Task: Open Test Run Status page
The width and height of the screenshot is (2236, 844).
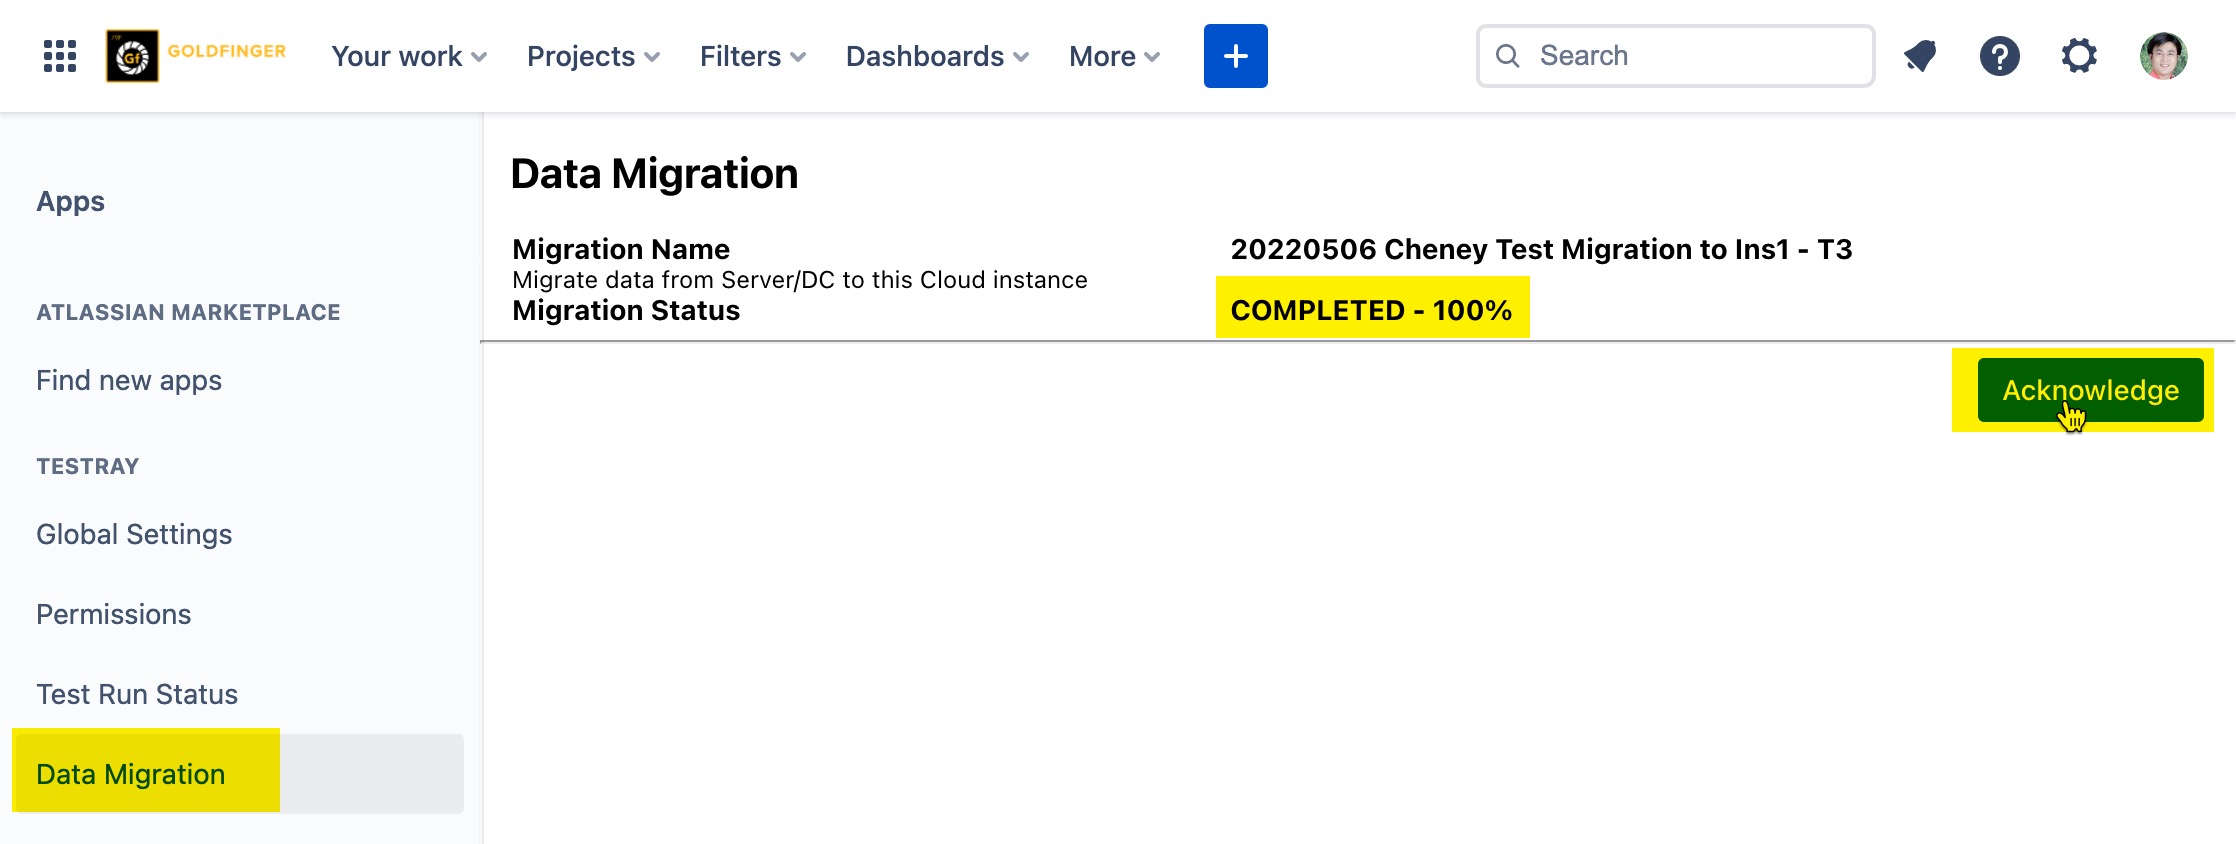Action: [137, 694]
